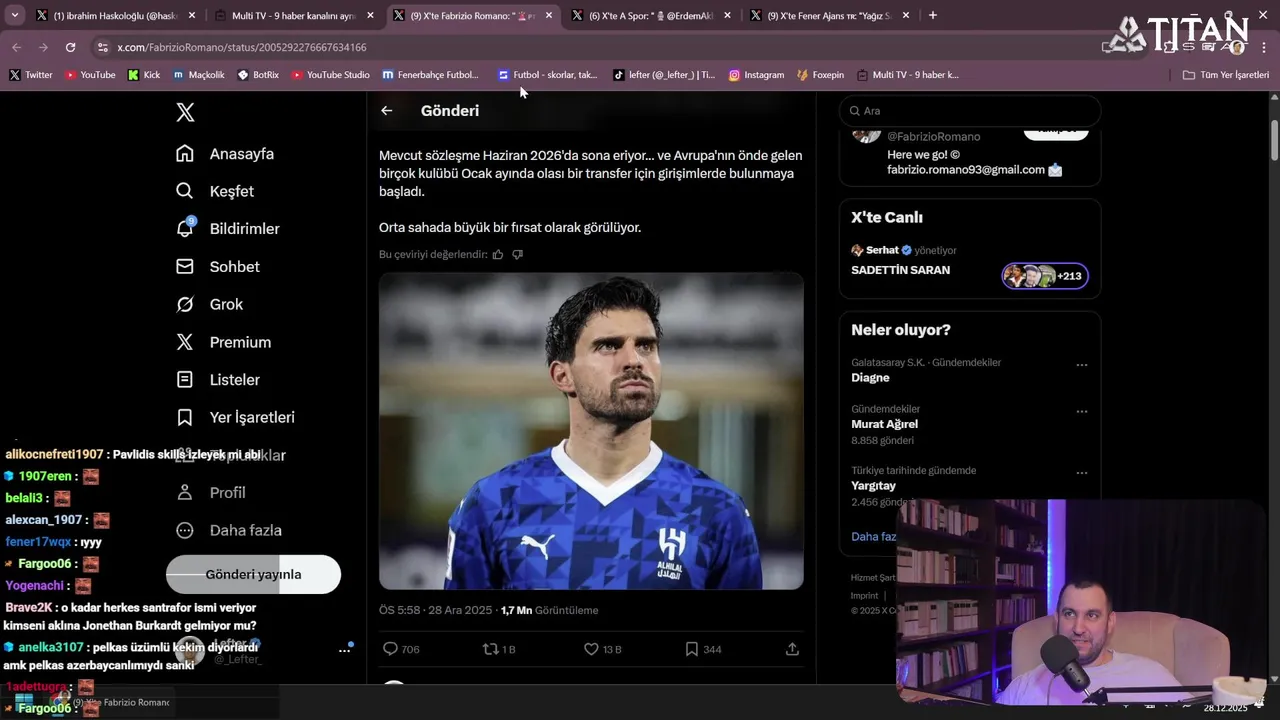Viewport: 1280px width, 720px height.
Task: Click the back arrow beside Gönderi
Action: 387,111
